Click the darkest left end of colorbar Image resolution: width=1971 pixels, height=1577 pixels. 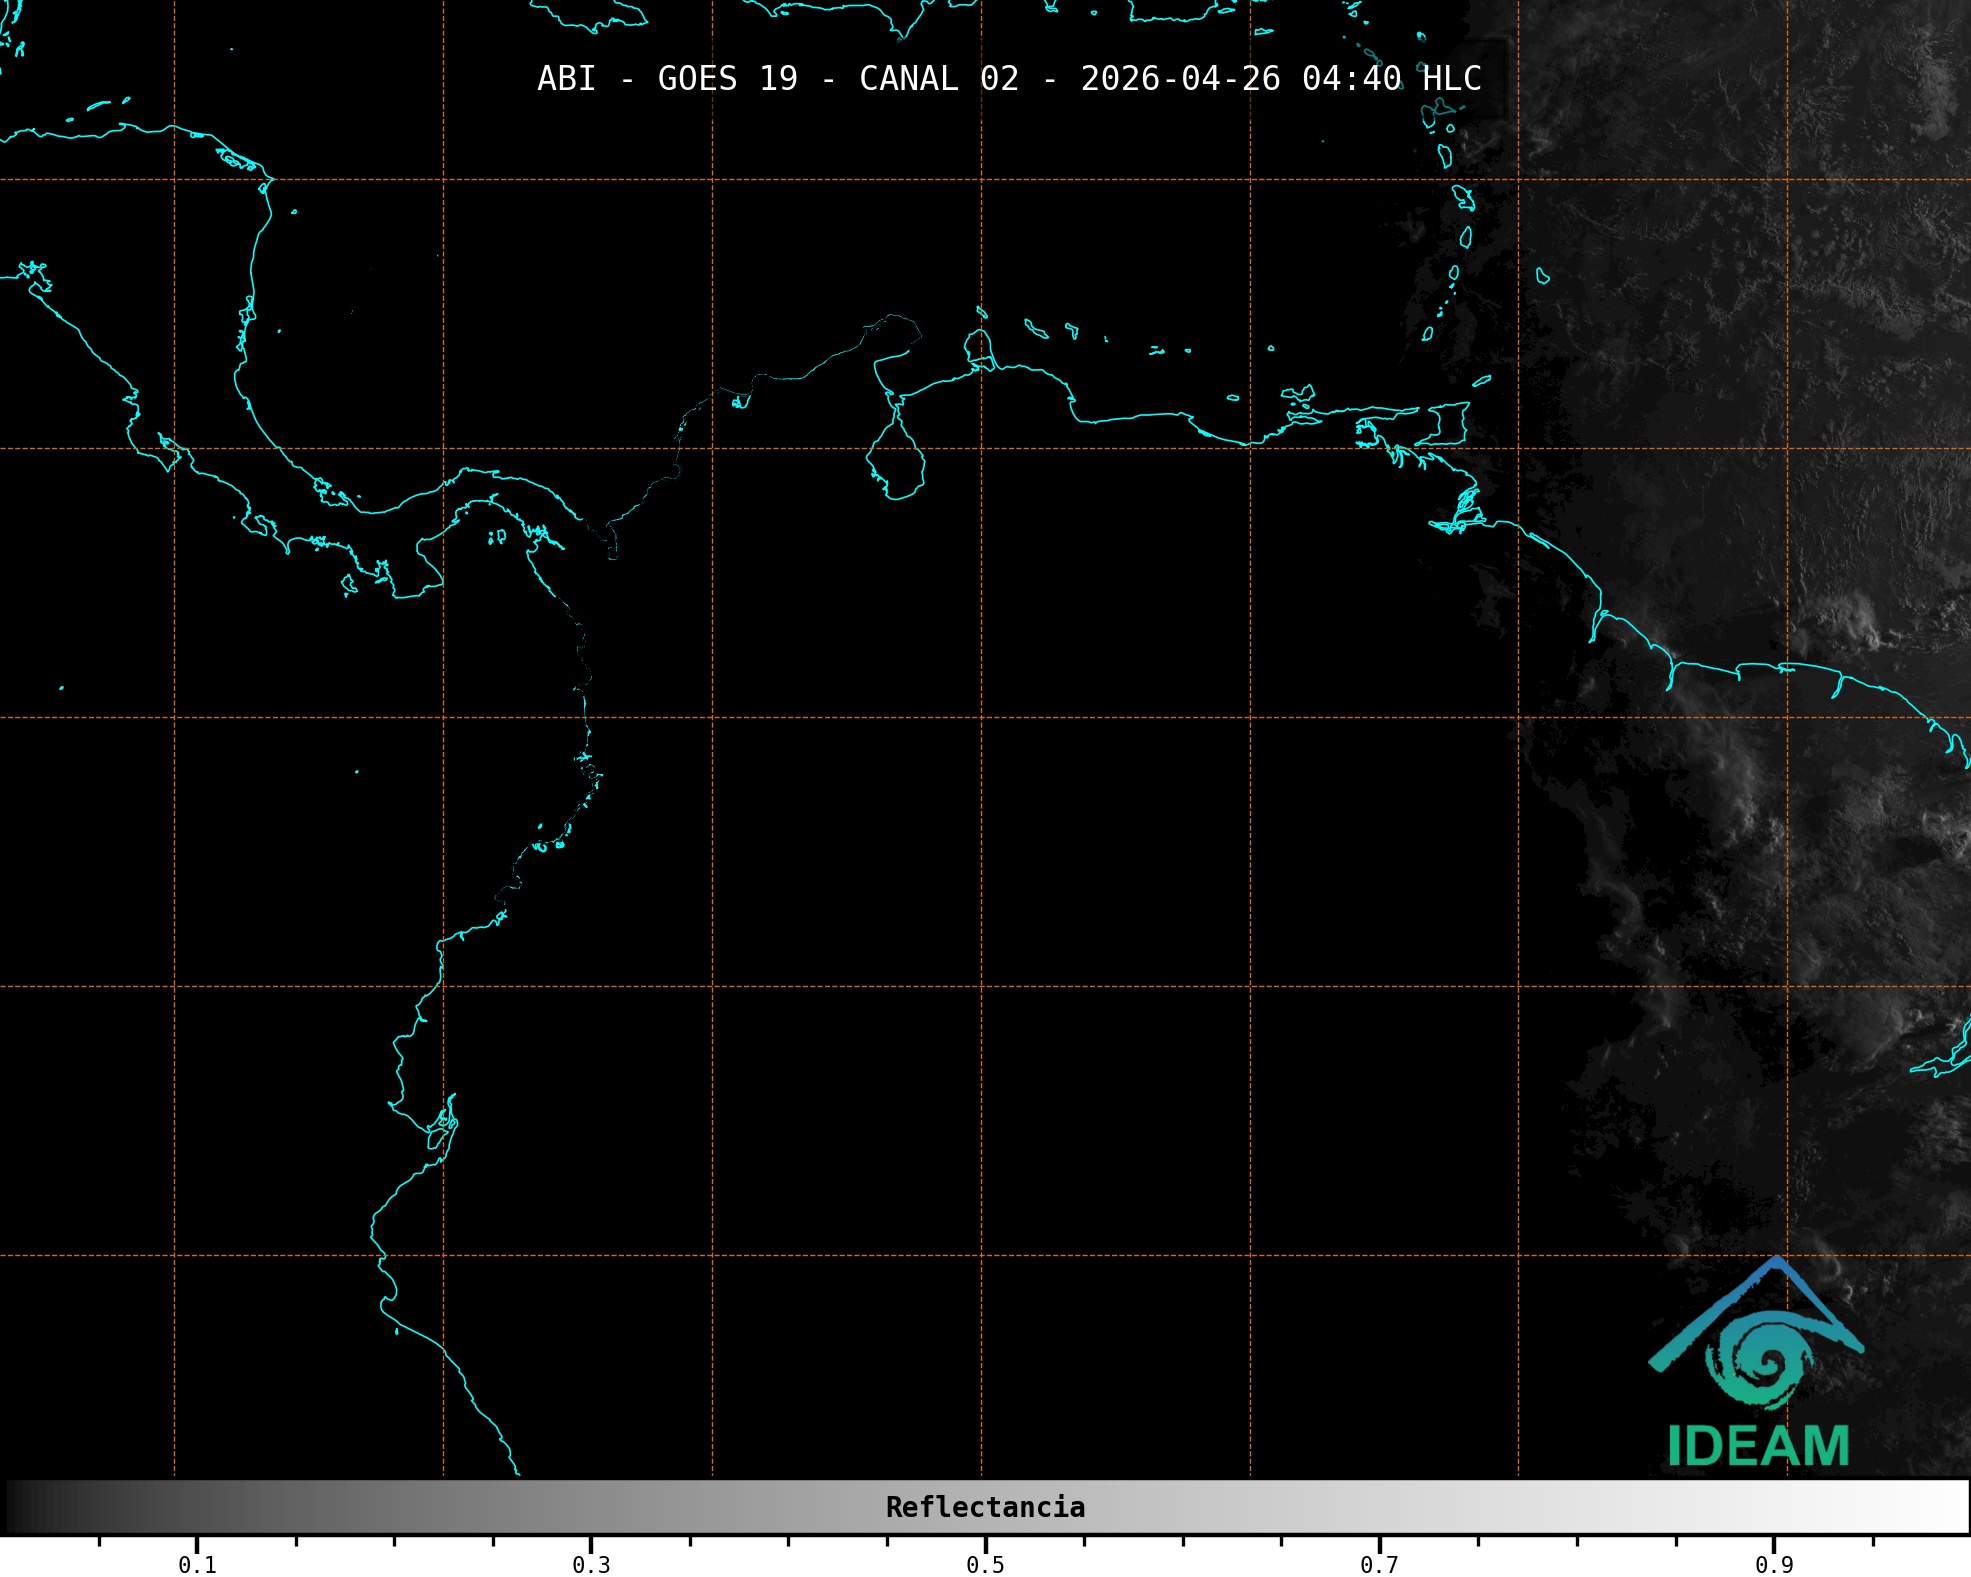pos(14,1507)
